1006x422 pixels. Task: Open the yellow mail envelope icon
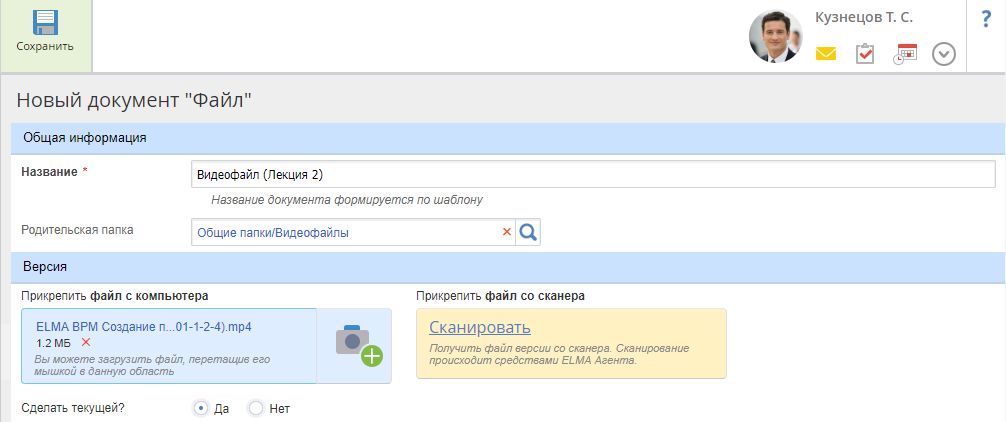coord(826,54)
